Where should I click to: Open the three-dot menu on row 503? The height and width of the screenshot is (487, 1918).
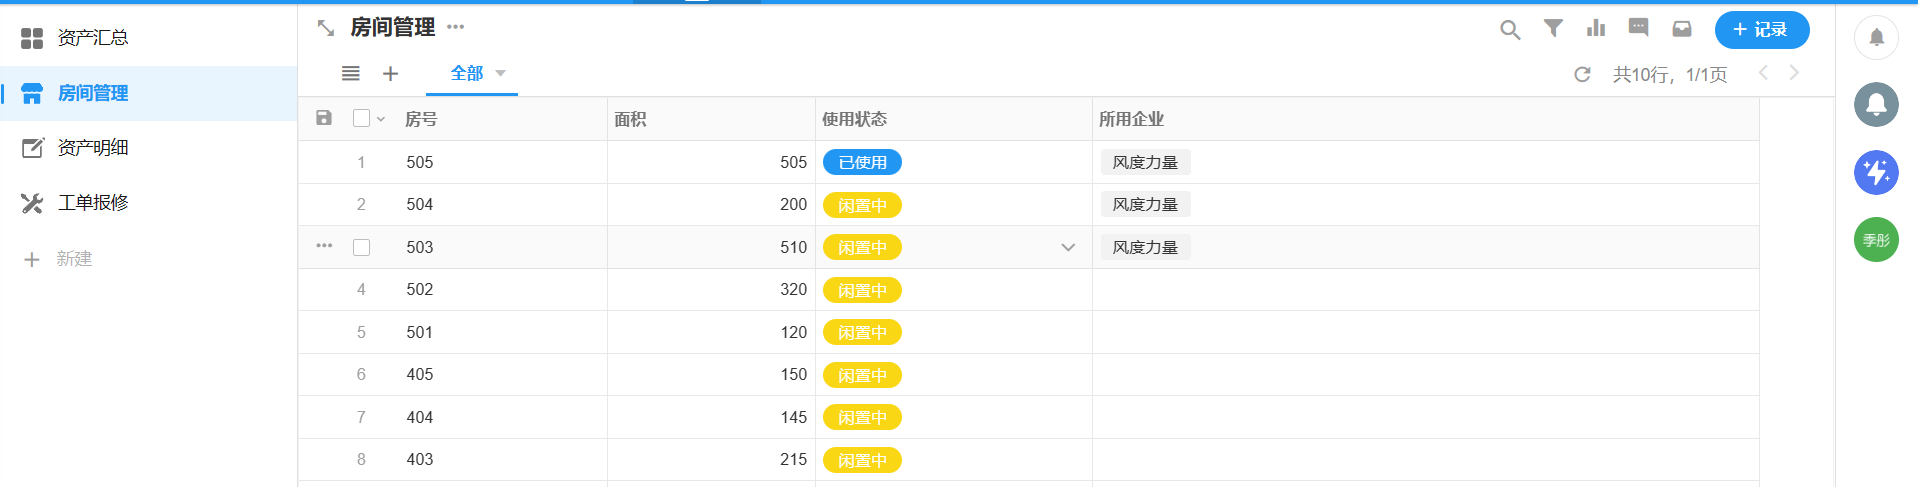pos(324,246)
